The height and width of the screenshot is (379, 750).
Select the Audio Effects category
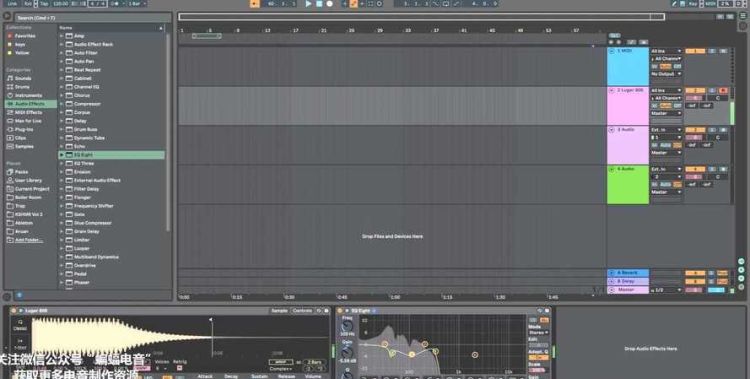[x=30, y=104]
